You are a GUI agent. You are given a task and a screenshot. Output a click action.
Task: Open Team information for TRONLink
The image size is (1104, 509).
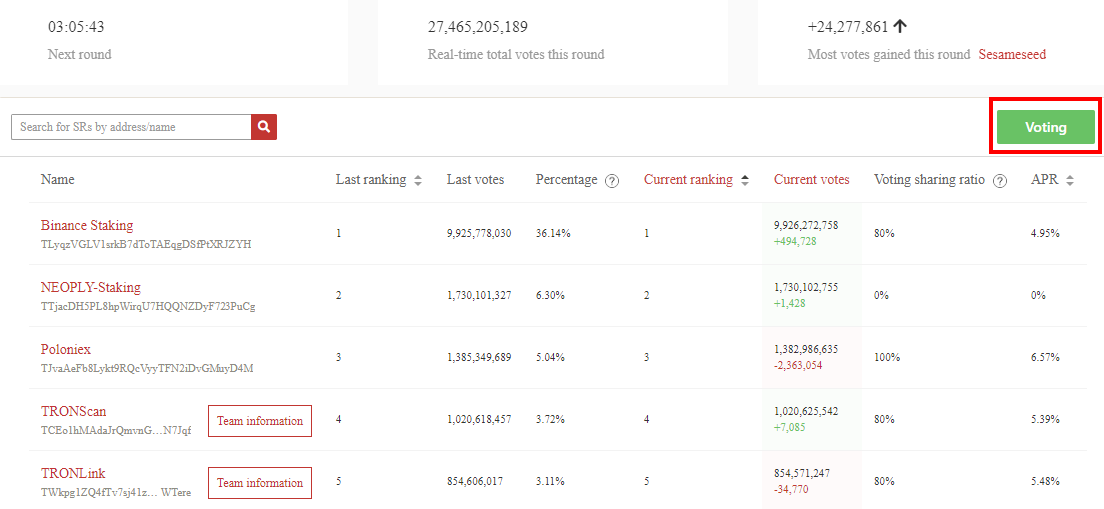260,483
